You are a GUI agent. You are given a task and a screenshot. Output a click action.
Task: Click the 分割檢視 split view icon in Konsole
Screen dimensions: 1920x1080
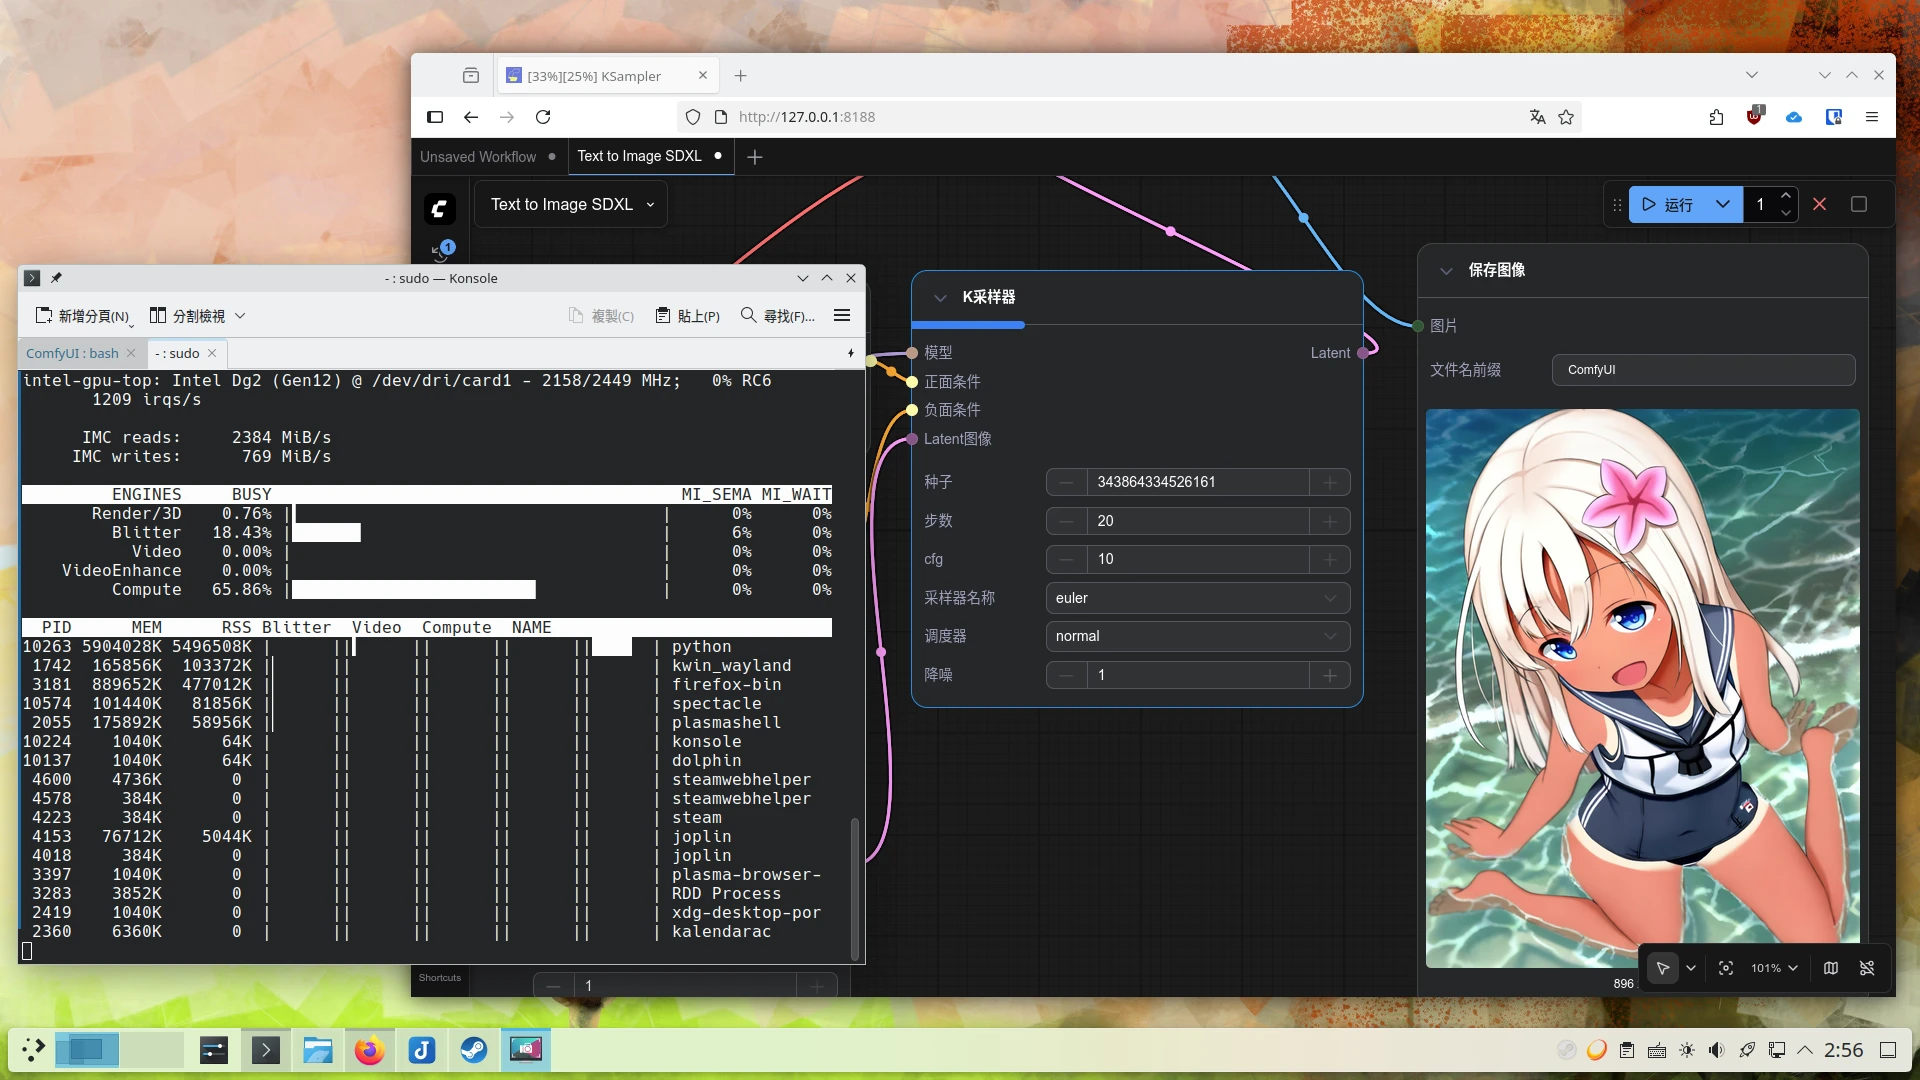160,315
